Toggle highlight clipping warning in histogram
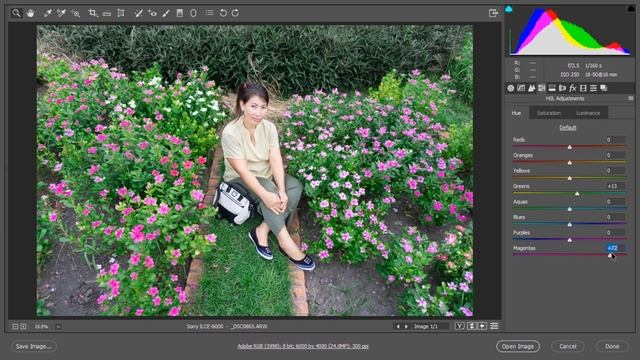This screenshot has height=360, width=640. coord(631,9)
